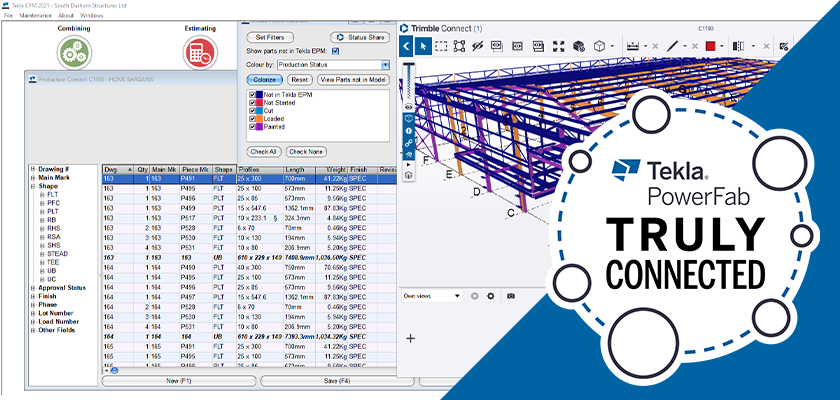Uncheck the Painted status checkbox
The height and width of the screenshot is (400, 840).
[x=253, y=127]
